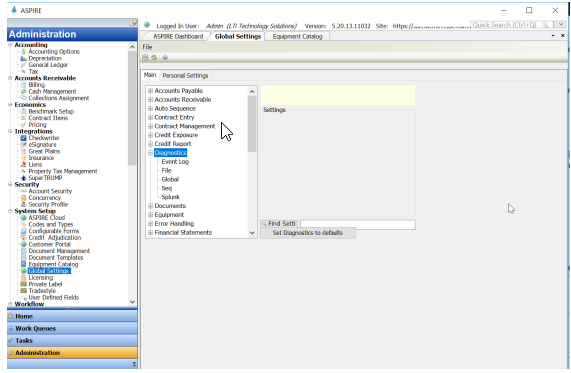Click the Customer Portal icon

click(x=24, y=244)
